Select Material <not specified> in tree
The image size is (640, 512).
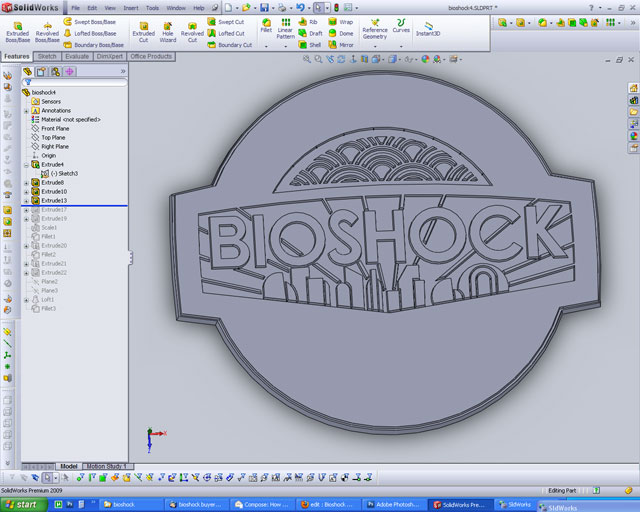[66, 120]
